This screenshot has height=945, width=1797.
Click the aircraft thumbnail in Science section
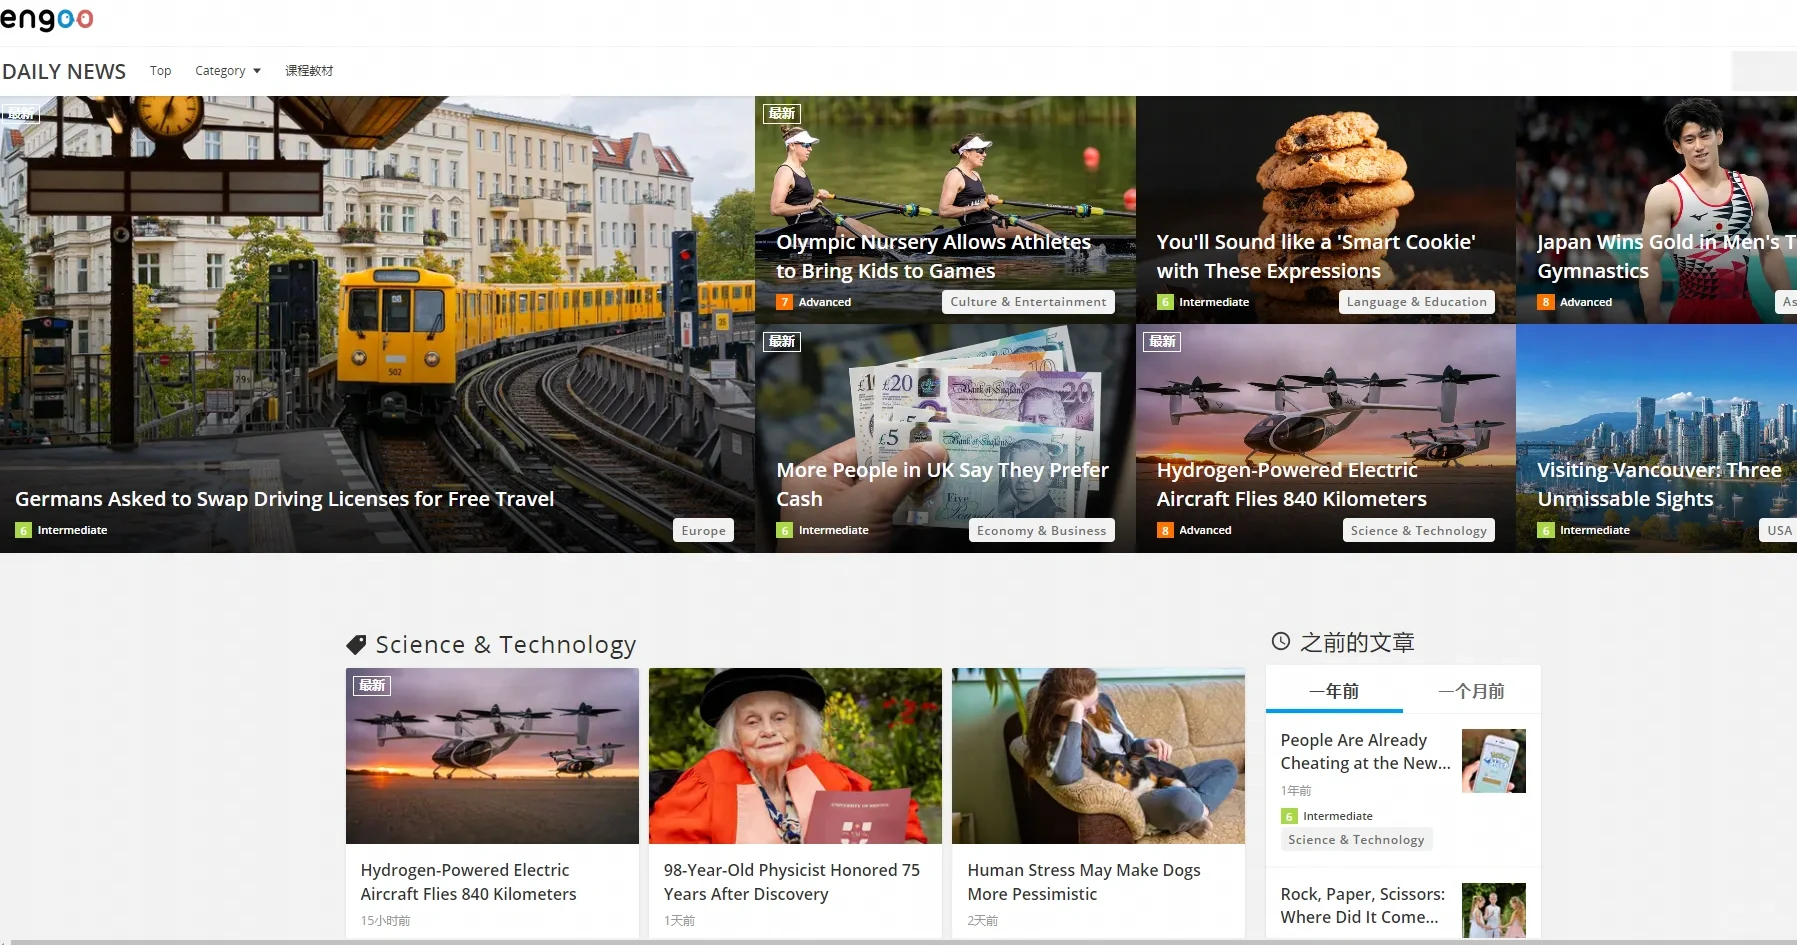click(492, 756)
